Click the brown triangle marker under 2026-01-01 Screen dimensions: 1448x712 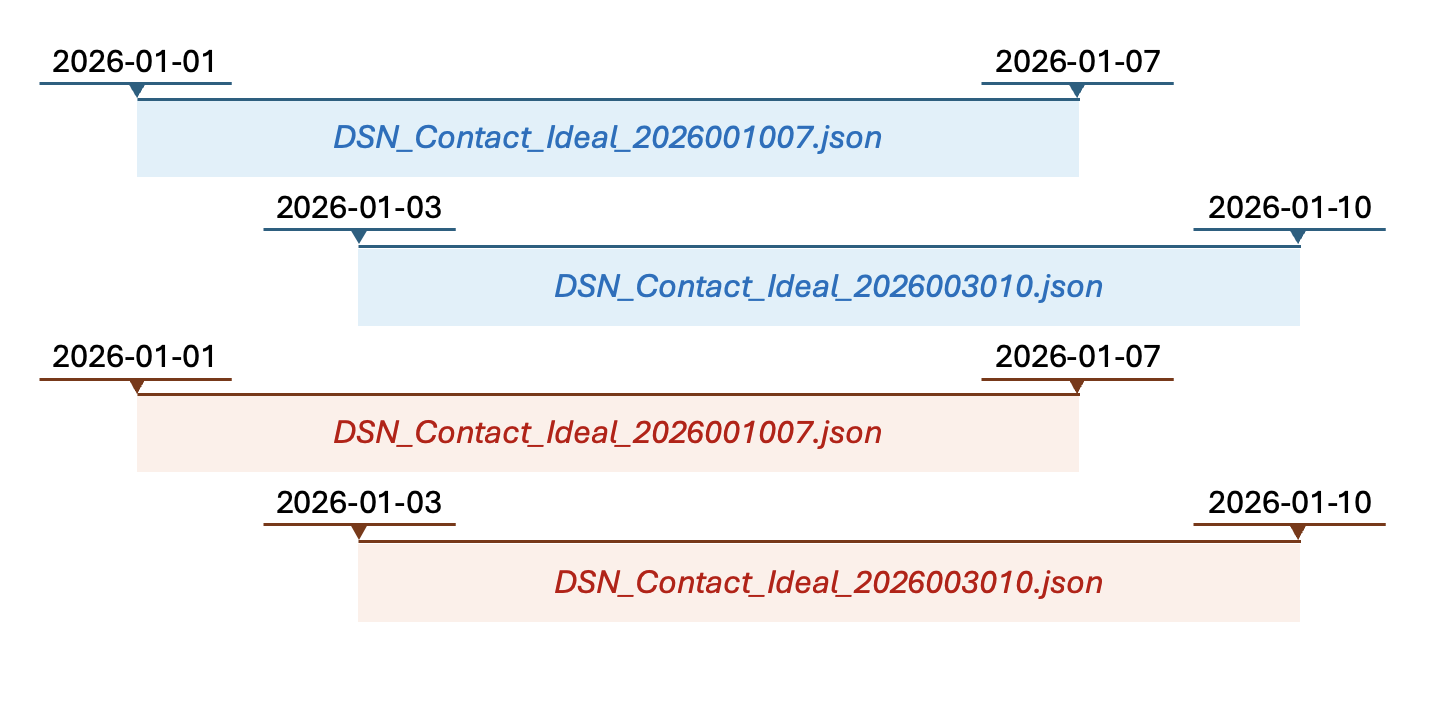(x=137, y=386)
